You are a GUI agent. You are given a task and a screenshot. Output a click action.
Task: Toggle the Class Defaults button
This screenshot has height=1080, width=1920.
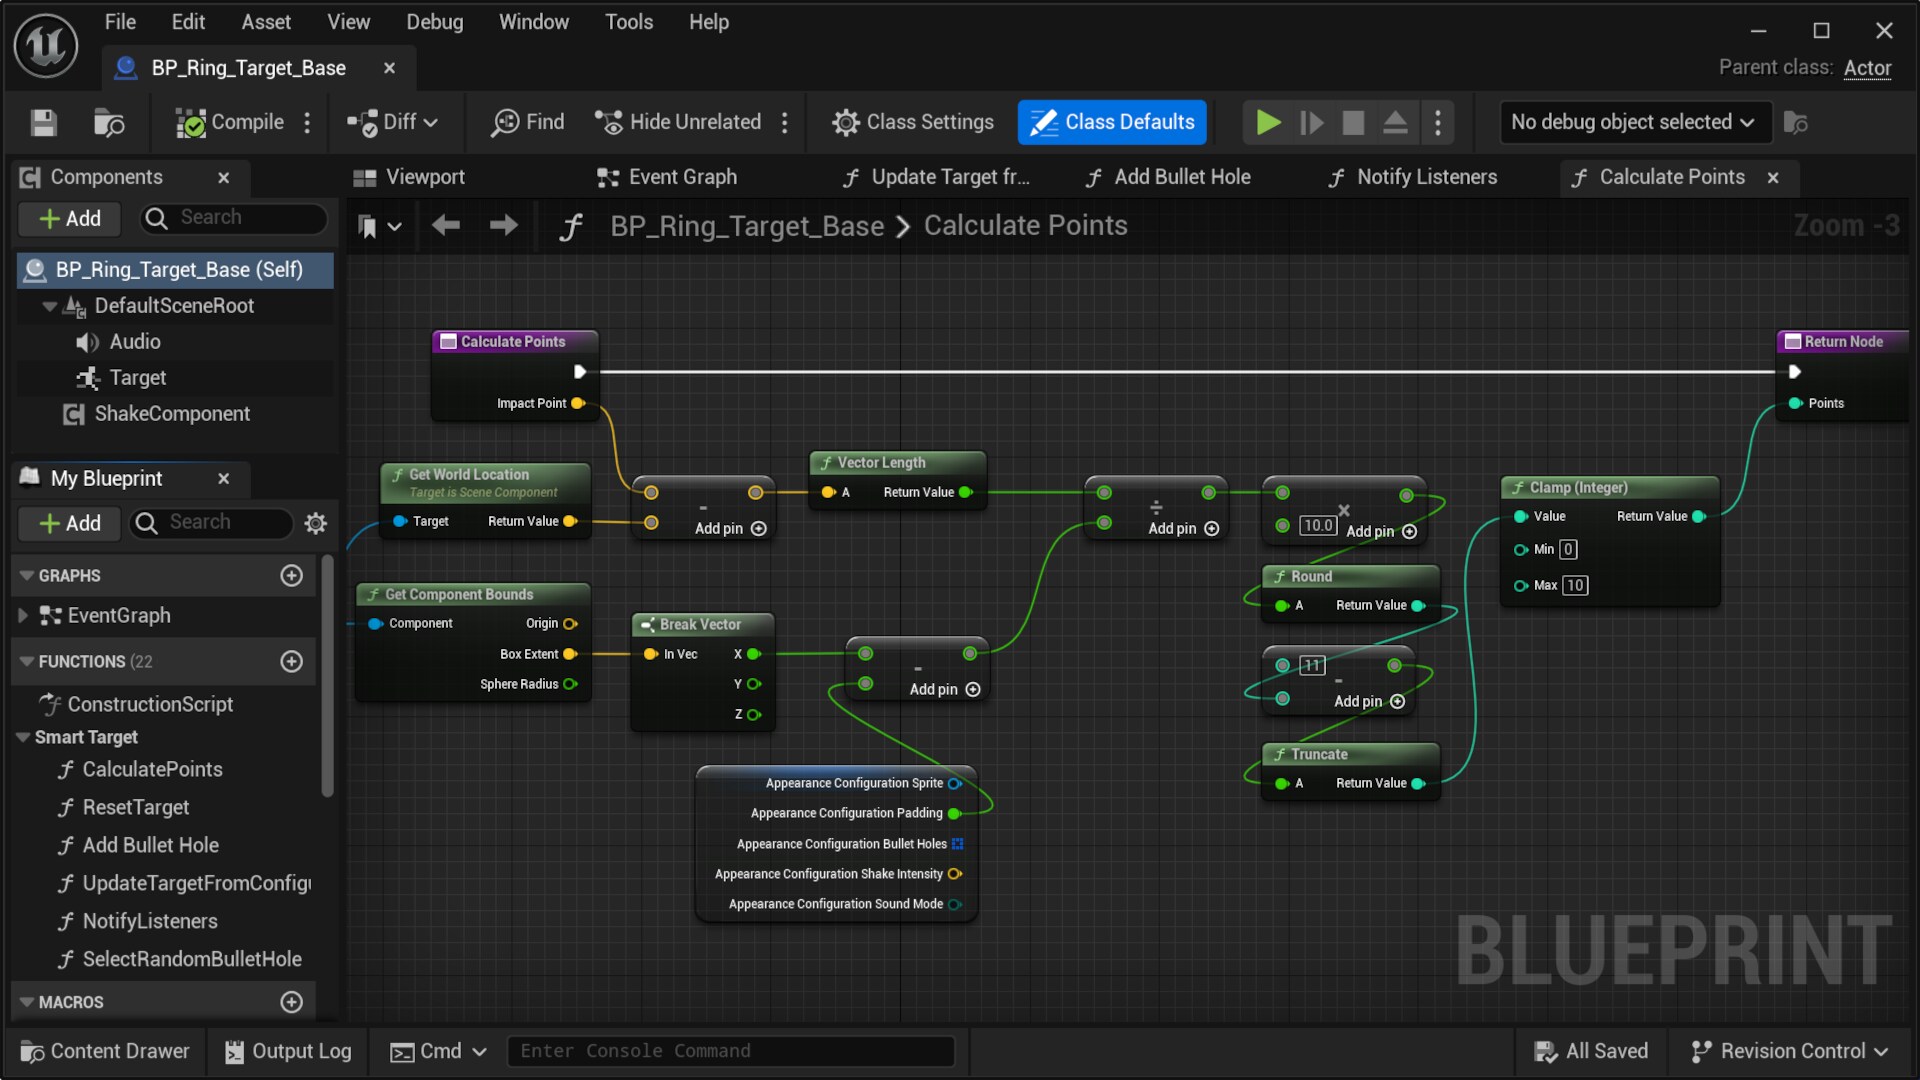pos(1112,122)
